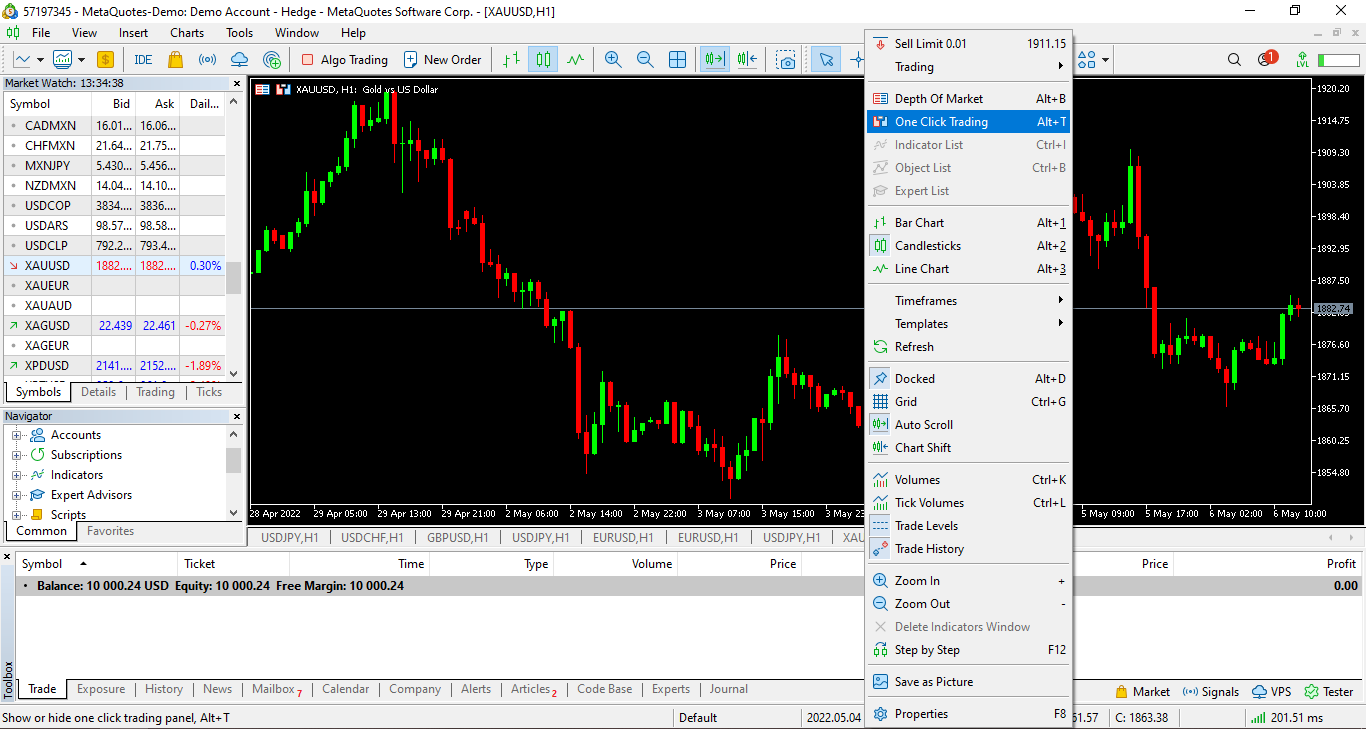
Task: Open the Charts menu
Action: pyautogui.click(x=187, y=33)
